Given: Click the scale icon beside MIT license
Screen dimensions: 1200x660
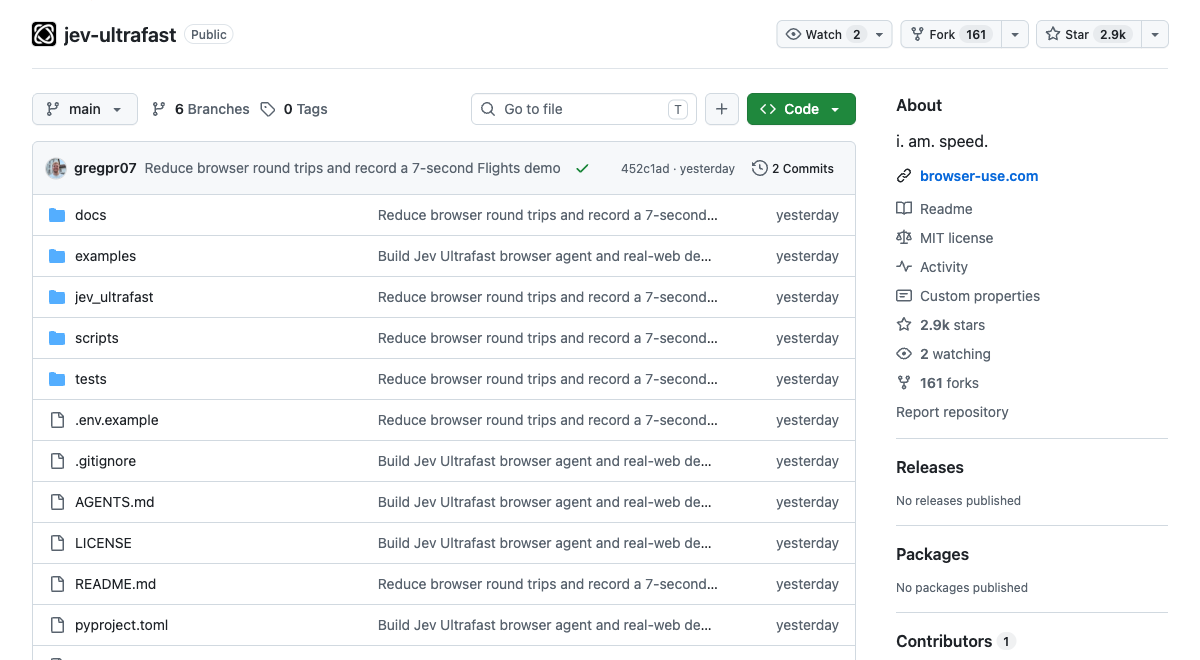Looking at the screenshot, I should [904, 238].
